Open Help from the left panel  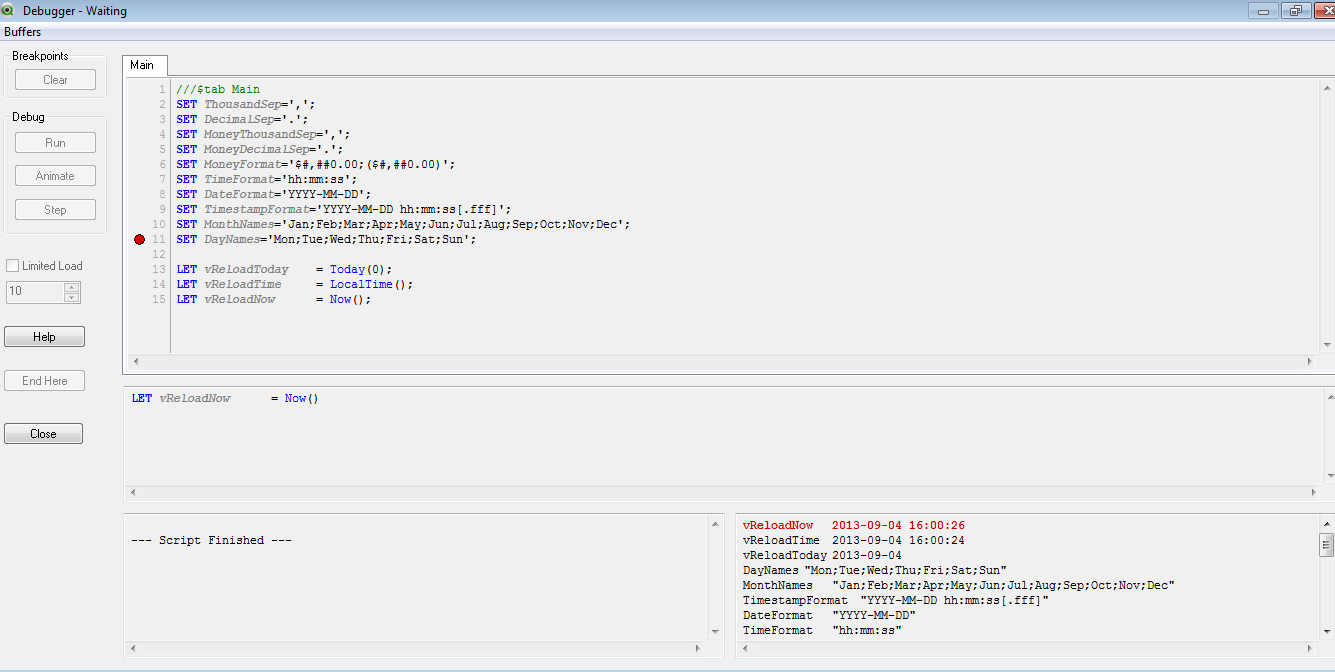point(44,335)
